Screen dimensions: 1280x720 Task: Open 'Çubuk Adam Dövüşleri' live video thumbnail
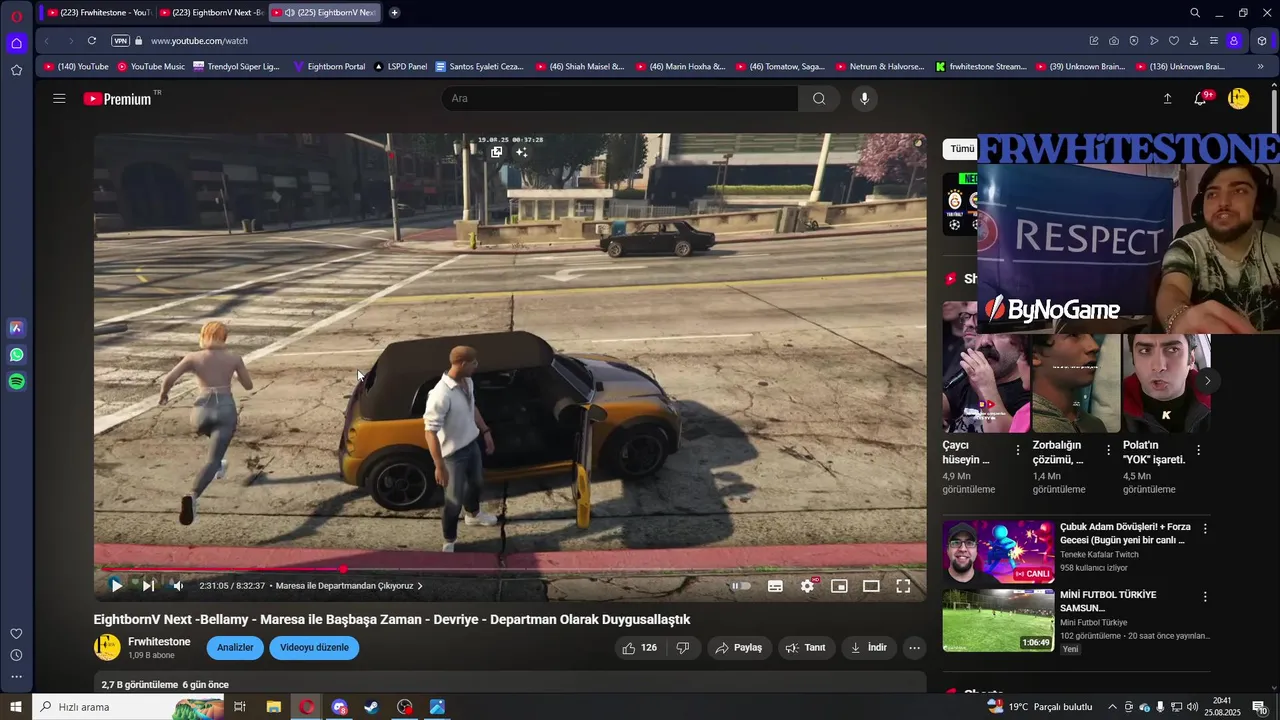[x=998, y=552]
